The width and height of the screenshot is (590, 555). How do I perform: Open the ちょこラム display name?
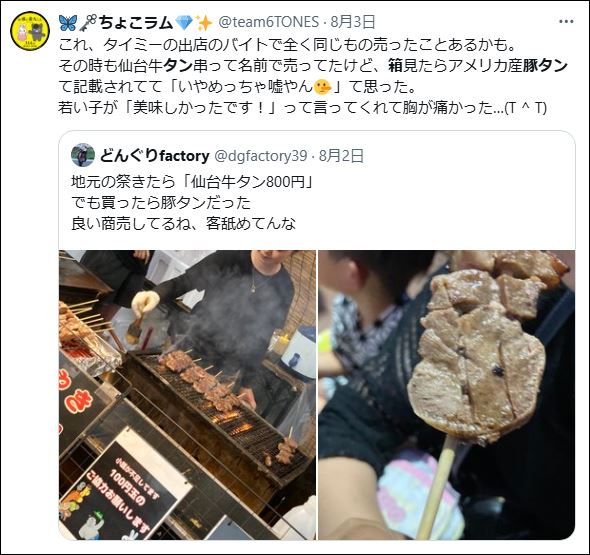(x=136, y=23)
